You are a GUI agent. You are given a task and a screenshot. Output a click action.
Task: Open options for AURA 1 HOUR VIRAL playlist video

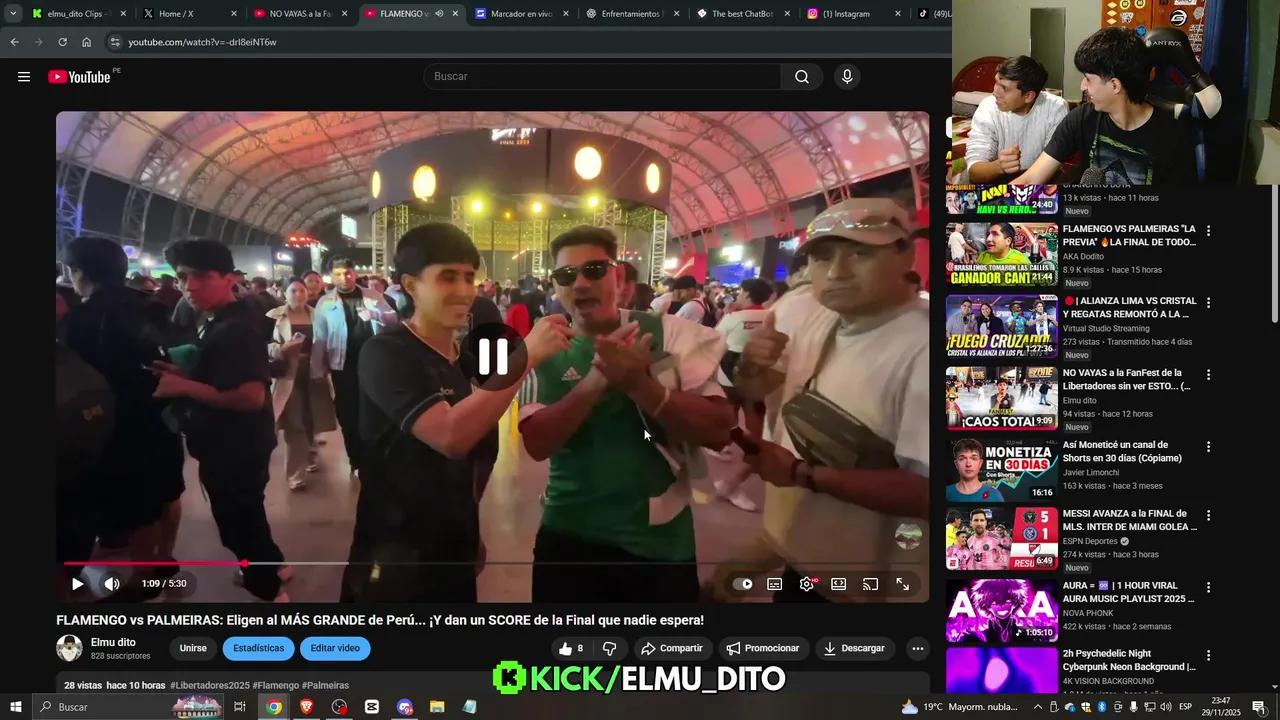[1208, 588]
